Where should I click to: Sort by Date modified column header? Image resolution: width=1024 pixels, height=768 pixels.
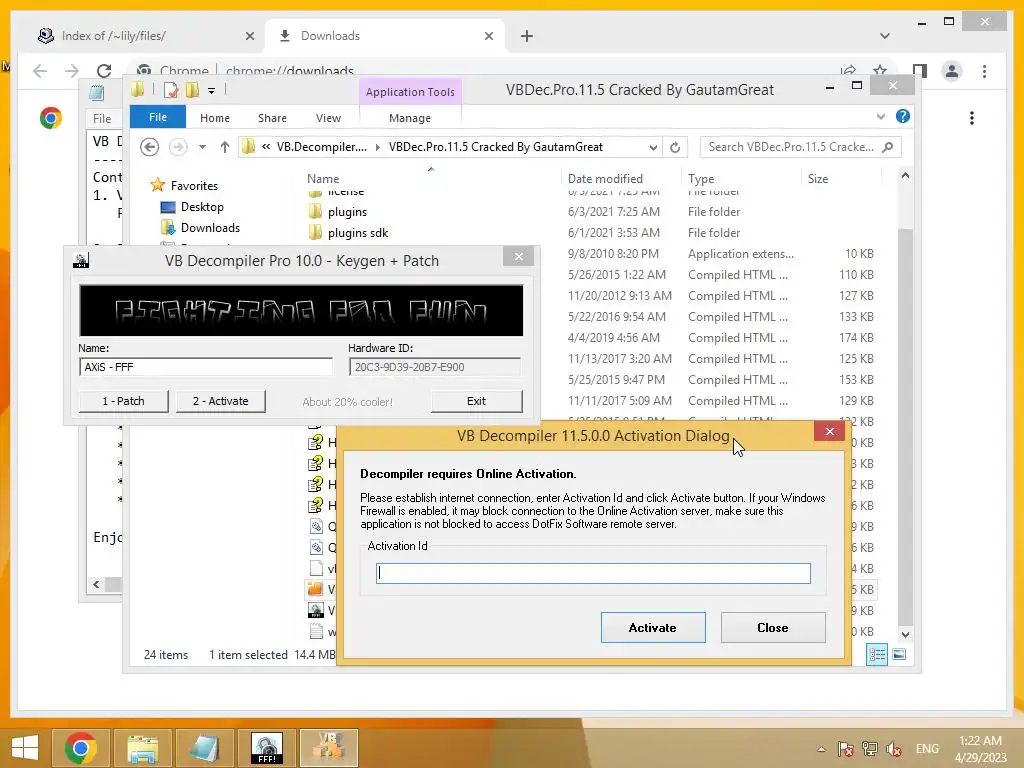[605, 179]
